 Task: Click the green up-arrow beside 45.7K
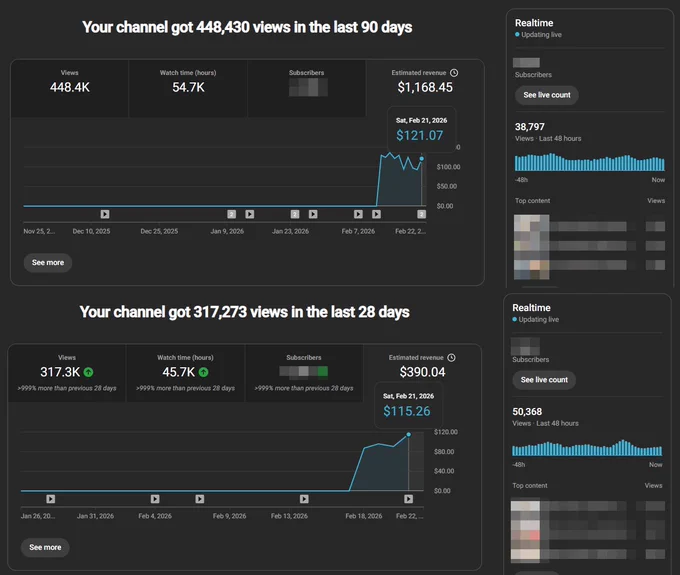tap(203, 372)
